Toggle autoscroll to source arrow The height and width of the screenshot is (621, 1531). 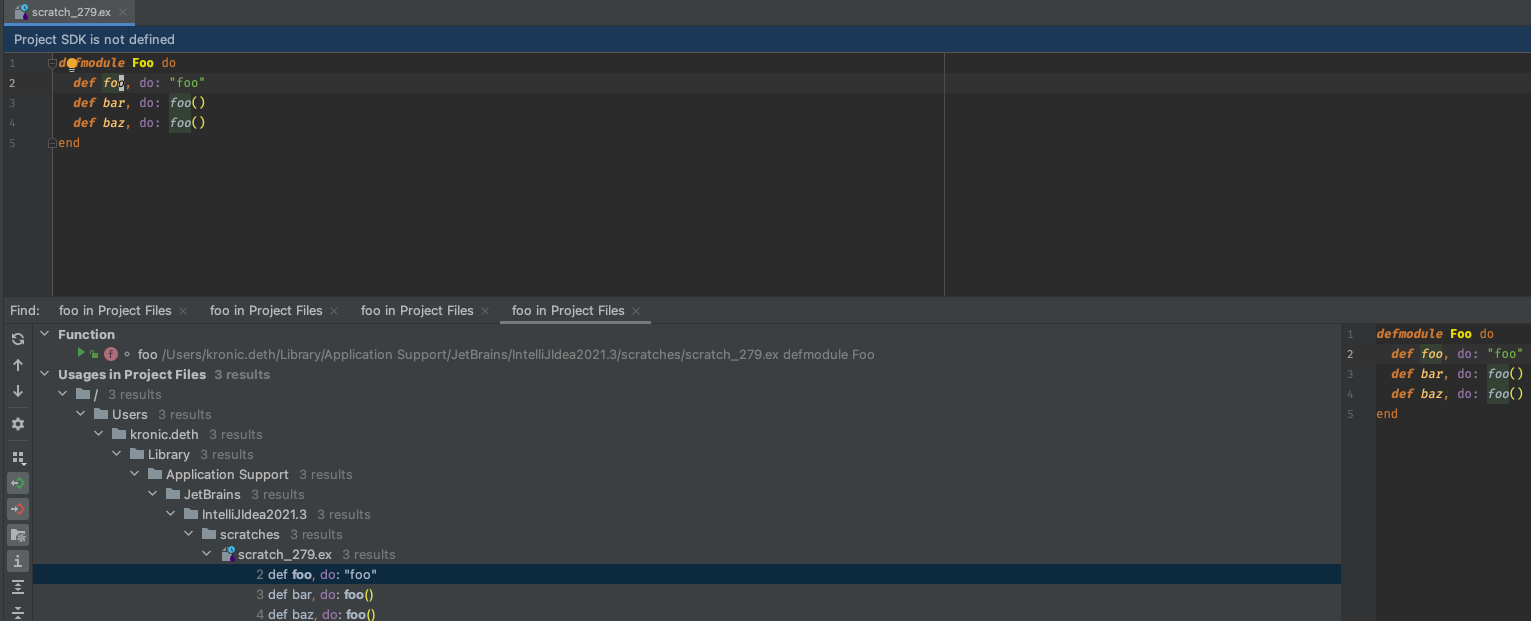point(17,483)
